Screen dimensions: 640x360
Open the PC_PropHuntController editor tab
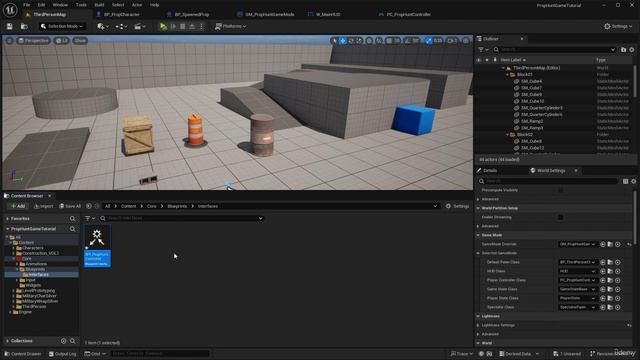[409, 14]
